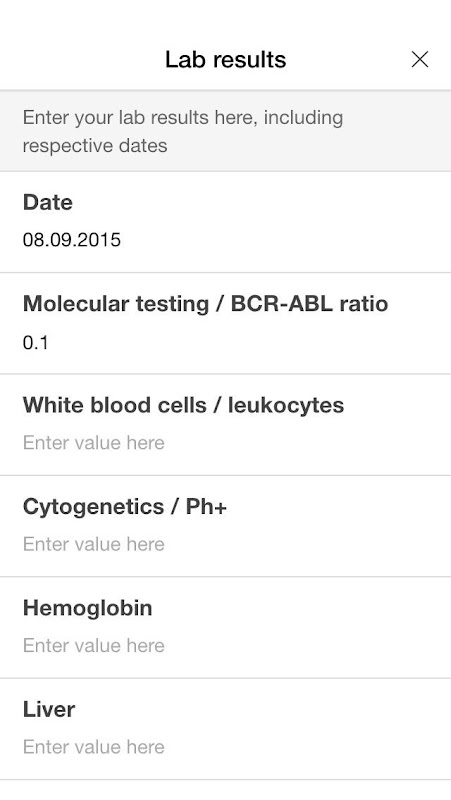
Task: Tap the "respective dates" text in banner
Action: pos(95,146)
